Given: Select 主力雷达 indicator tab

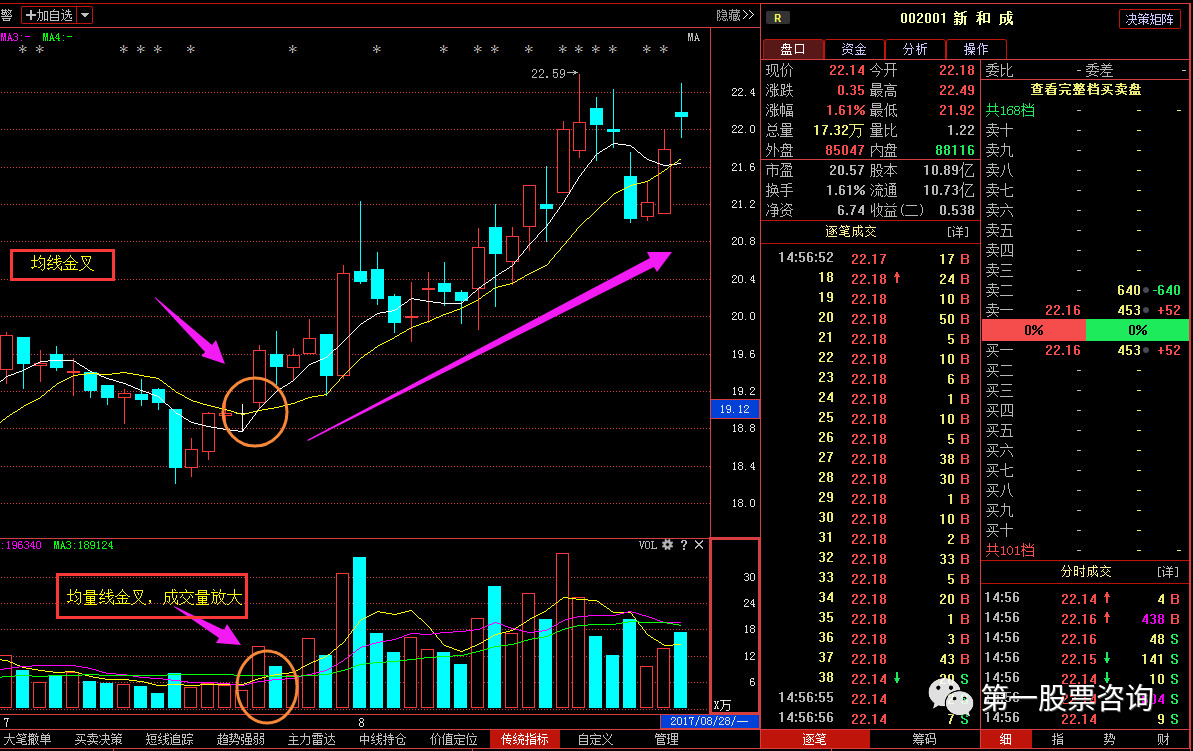Looking at the screenshot, I should [311, 740].
